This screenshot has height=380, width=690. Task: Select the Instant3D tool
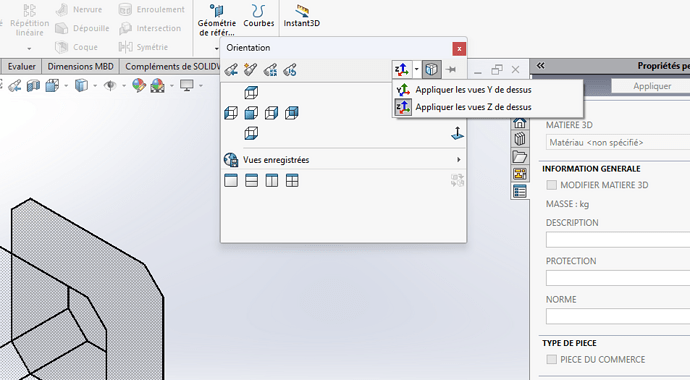(301, 17)
